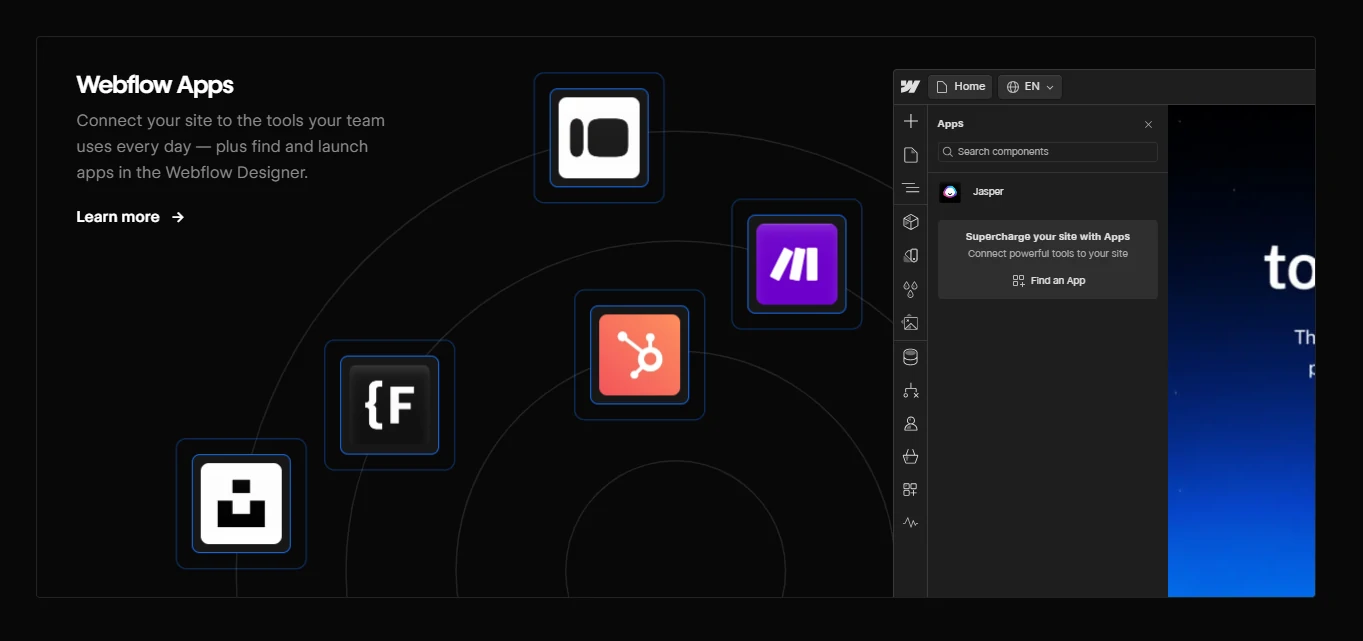Click the Learn more link
This screenshot has width=1363, height=641.
click(x=130, y=217)
